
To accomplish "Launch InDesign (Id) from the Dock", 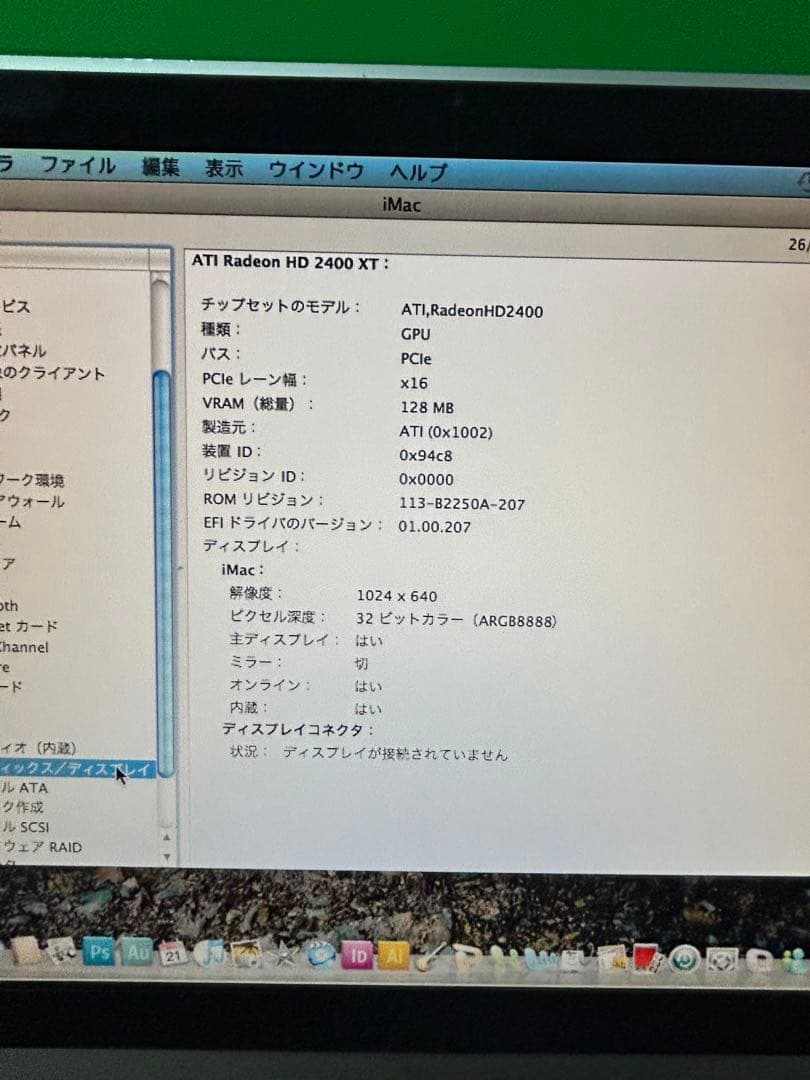I will [x=357, y=956].
